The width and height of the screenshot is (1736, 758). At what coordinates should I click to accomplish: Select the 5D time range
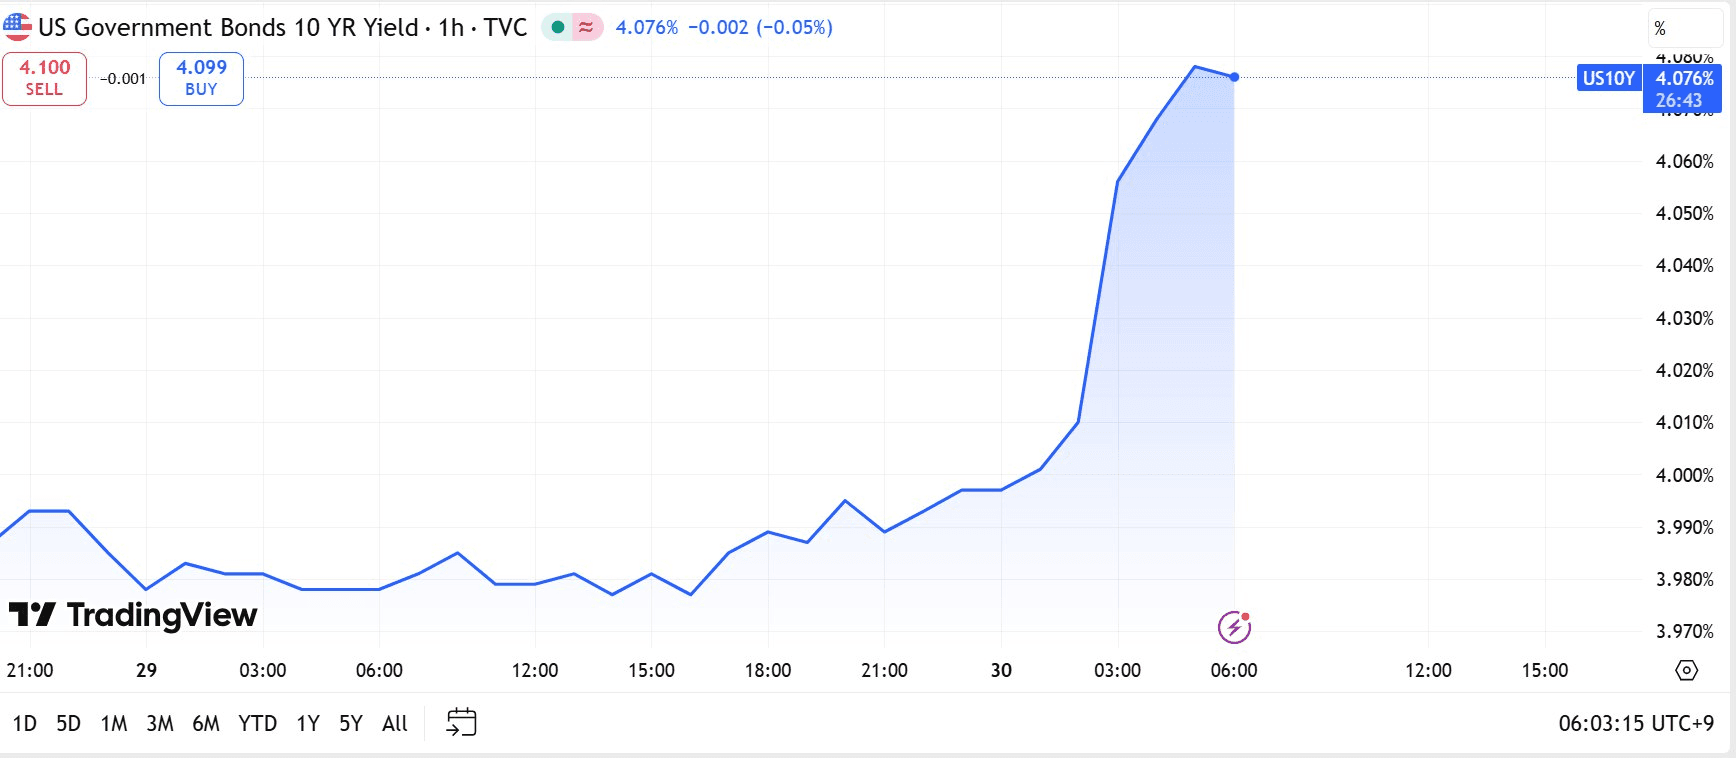click(x=68, y=723)
